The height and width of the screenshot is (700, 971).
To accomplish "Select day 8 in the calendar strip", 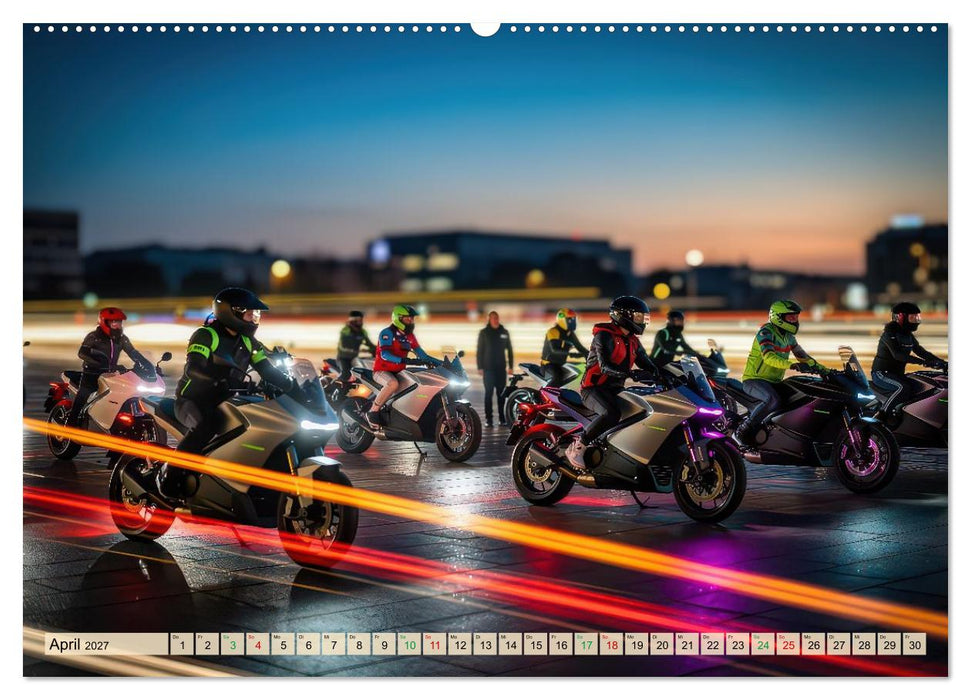I will [x=359, y=644].
